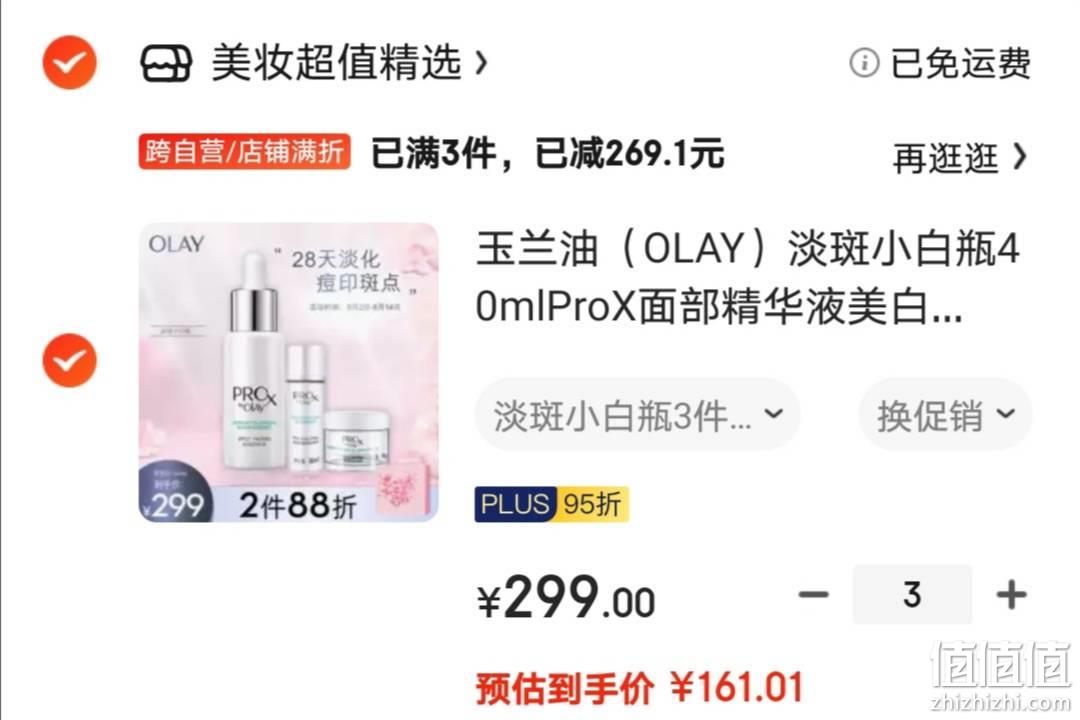Tap the arrow next to 再逛逛
1080x720 pixels.
point(1020,157)
